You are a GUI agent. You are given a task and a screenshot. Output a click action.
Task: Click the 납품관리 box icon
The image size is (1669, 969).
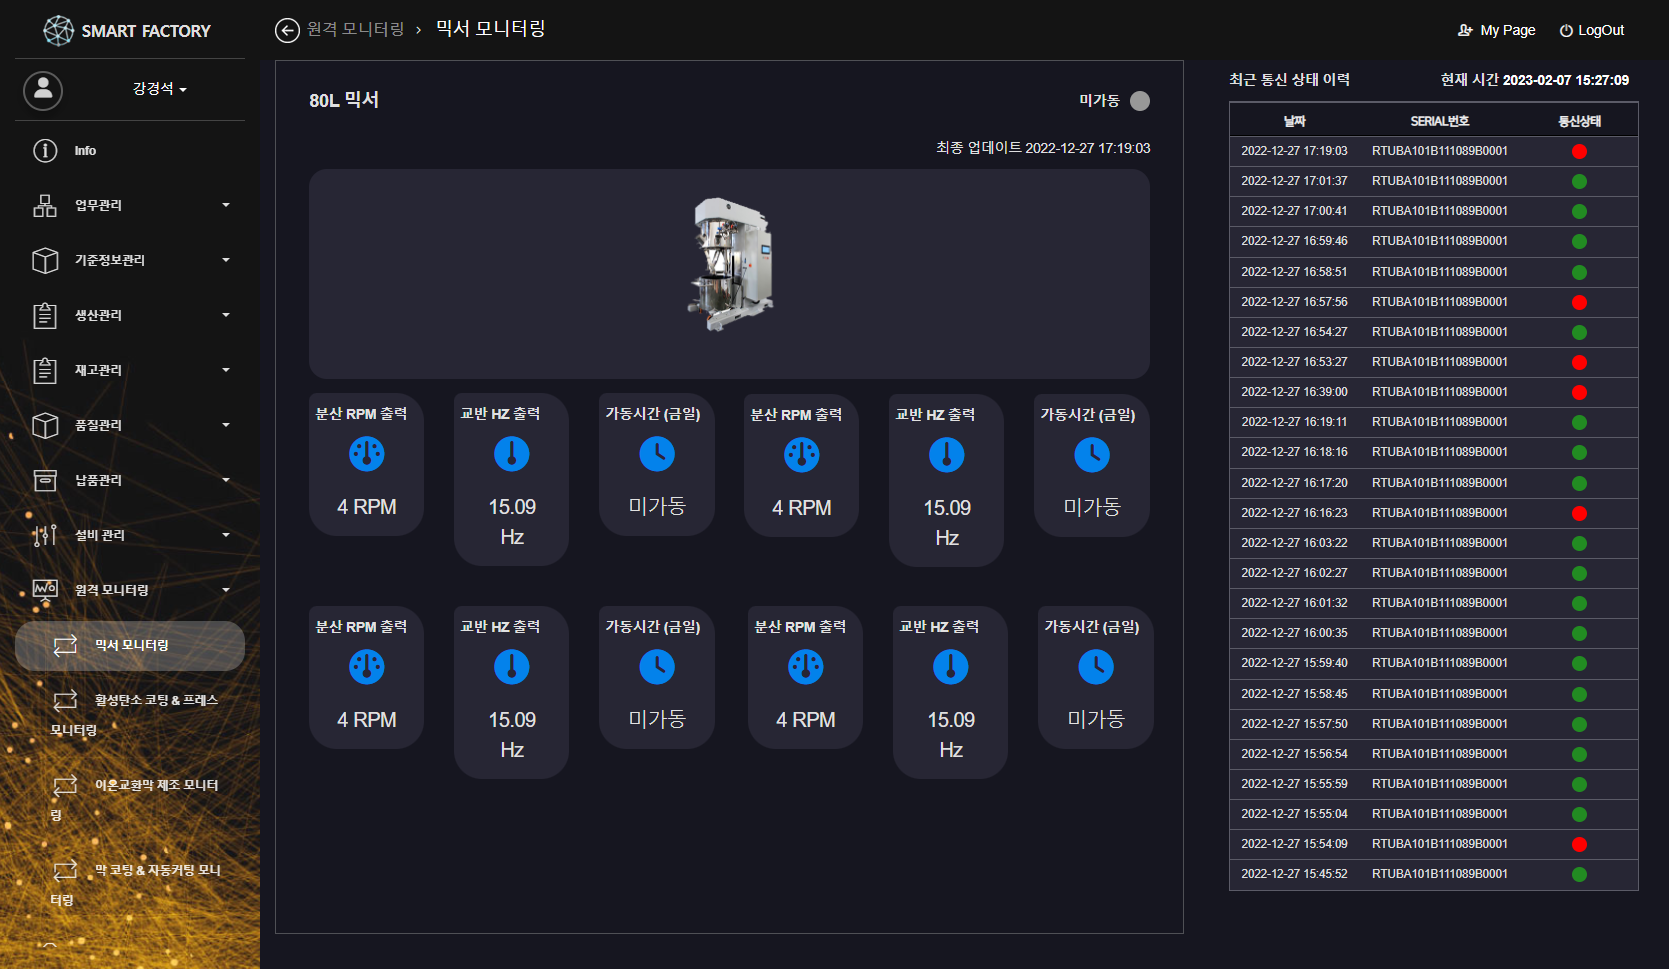pyautogui.click(x=45, y=481)
